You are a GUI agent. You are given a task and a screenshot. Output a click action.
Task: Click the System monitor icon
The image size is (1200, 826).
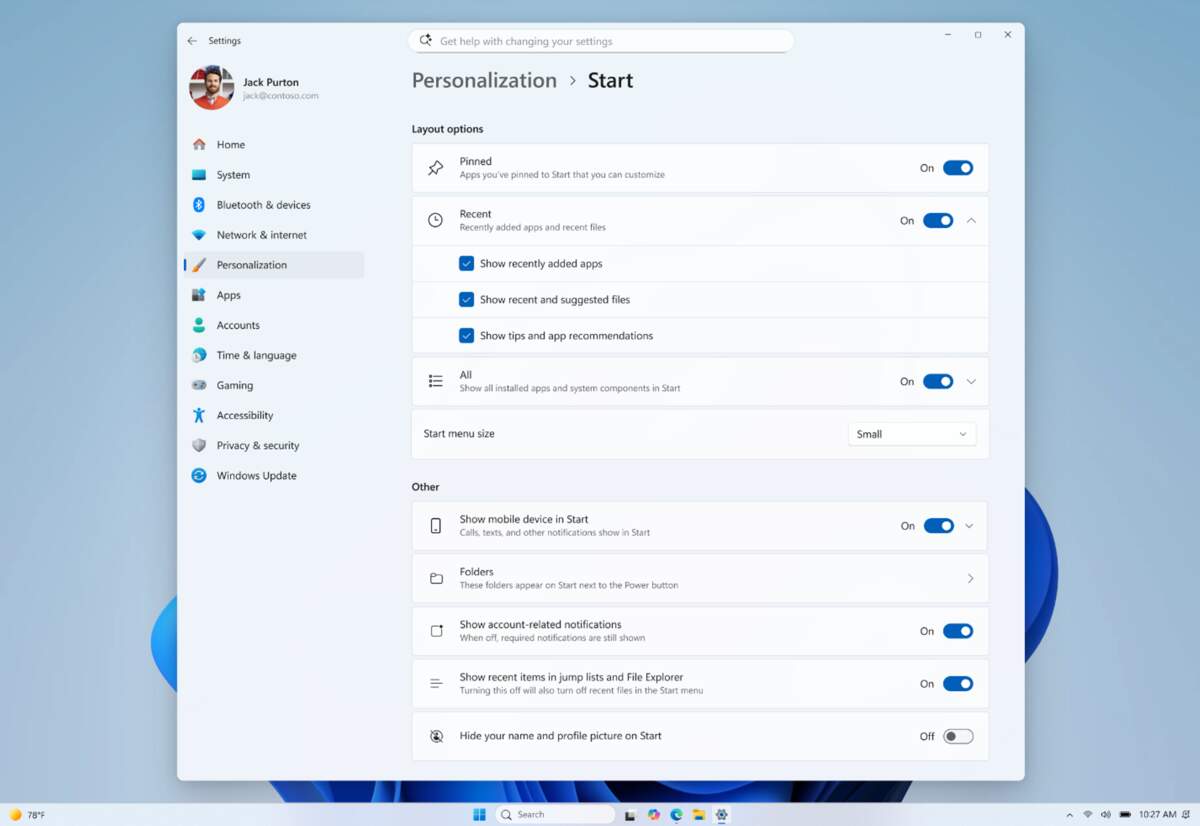pos(199,174)
